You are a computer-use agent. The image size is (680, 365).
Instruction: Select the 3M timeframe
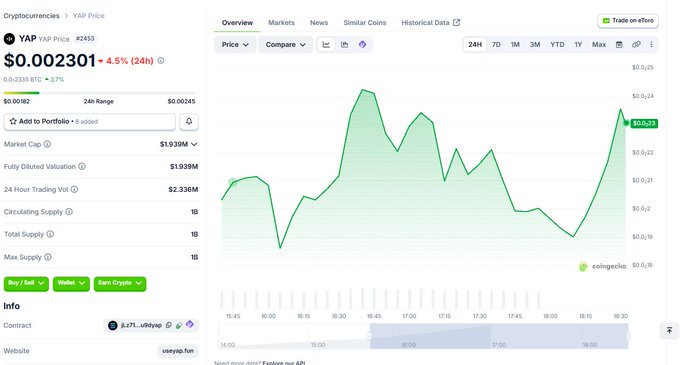click(x=535, y=45)
